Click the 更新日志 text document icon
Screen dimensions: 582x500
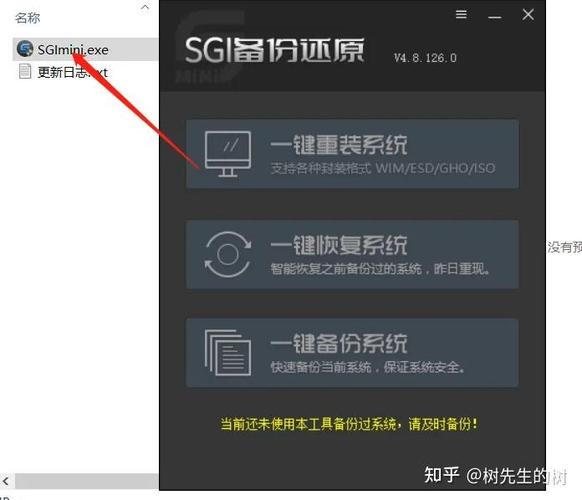point(25,71)
